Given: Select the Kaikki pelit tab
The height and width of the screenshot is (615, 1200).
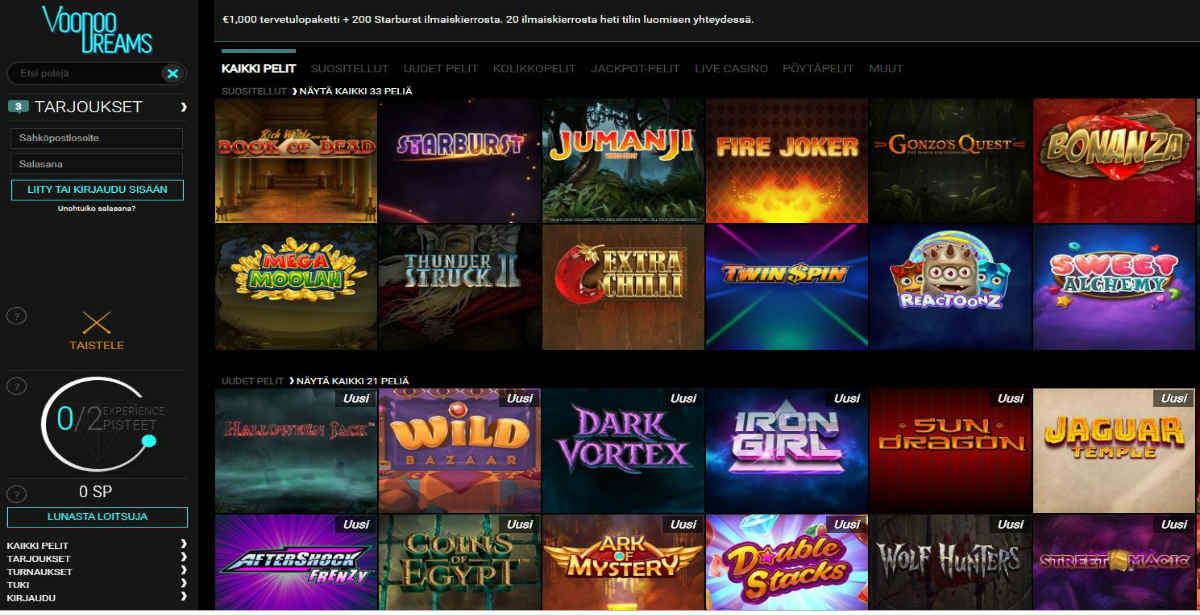Looking at the screenshot, I should 258,68.
